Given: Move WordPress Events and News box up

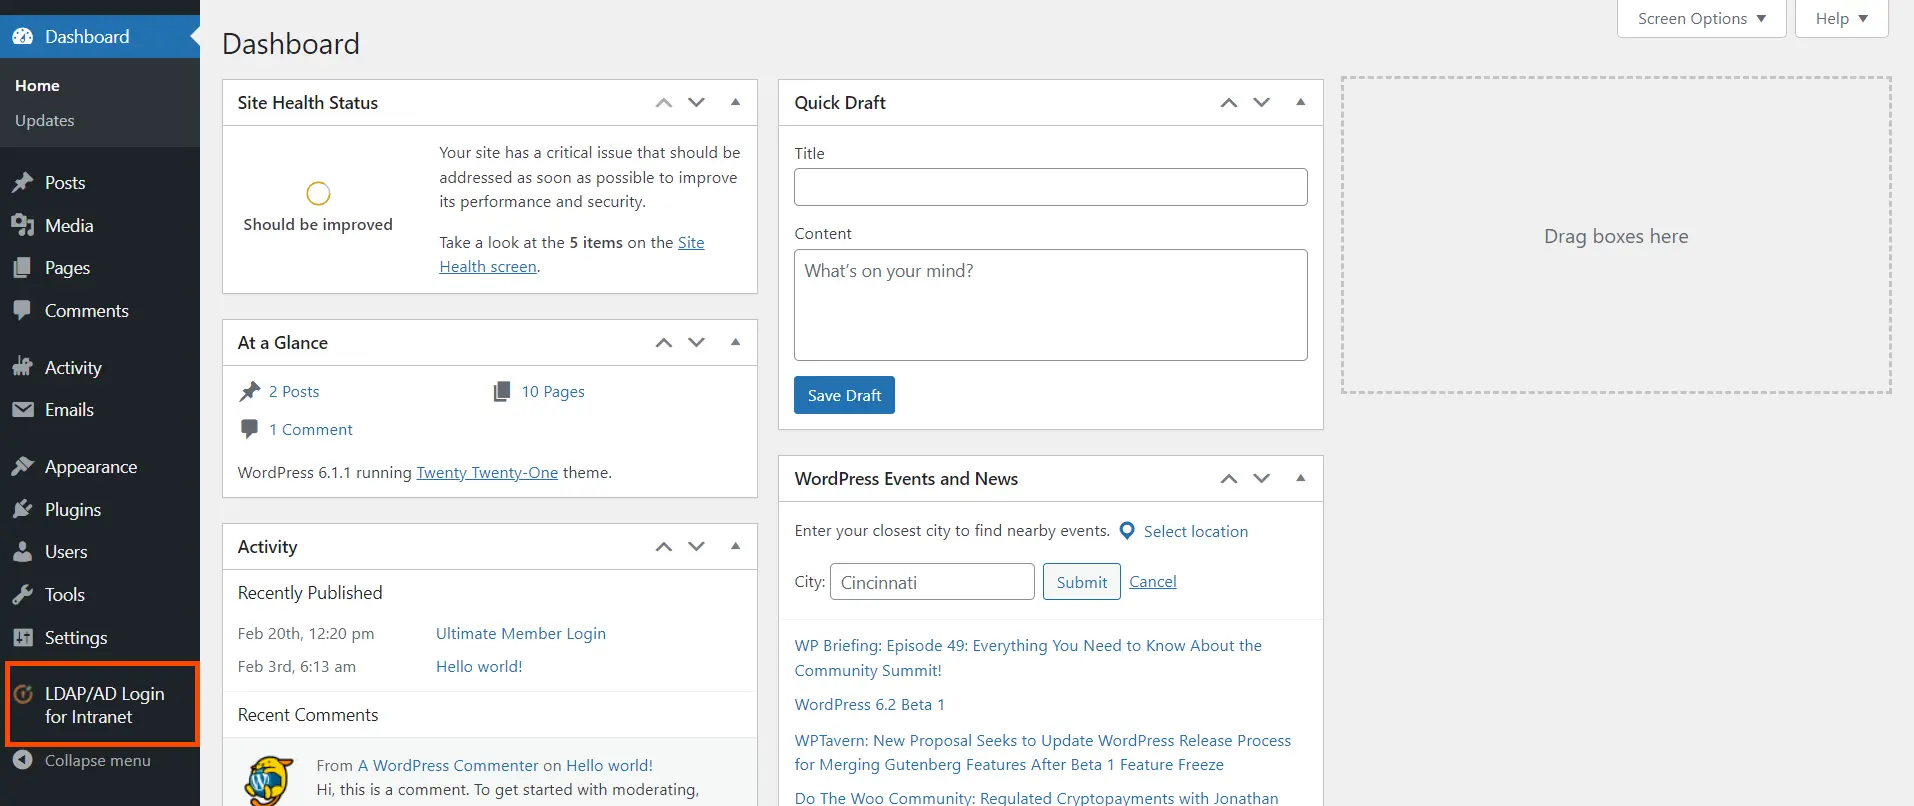Looking at the screenshot, I should [x=1229, y=479].
